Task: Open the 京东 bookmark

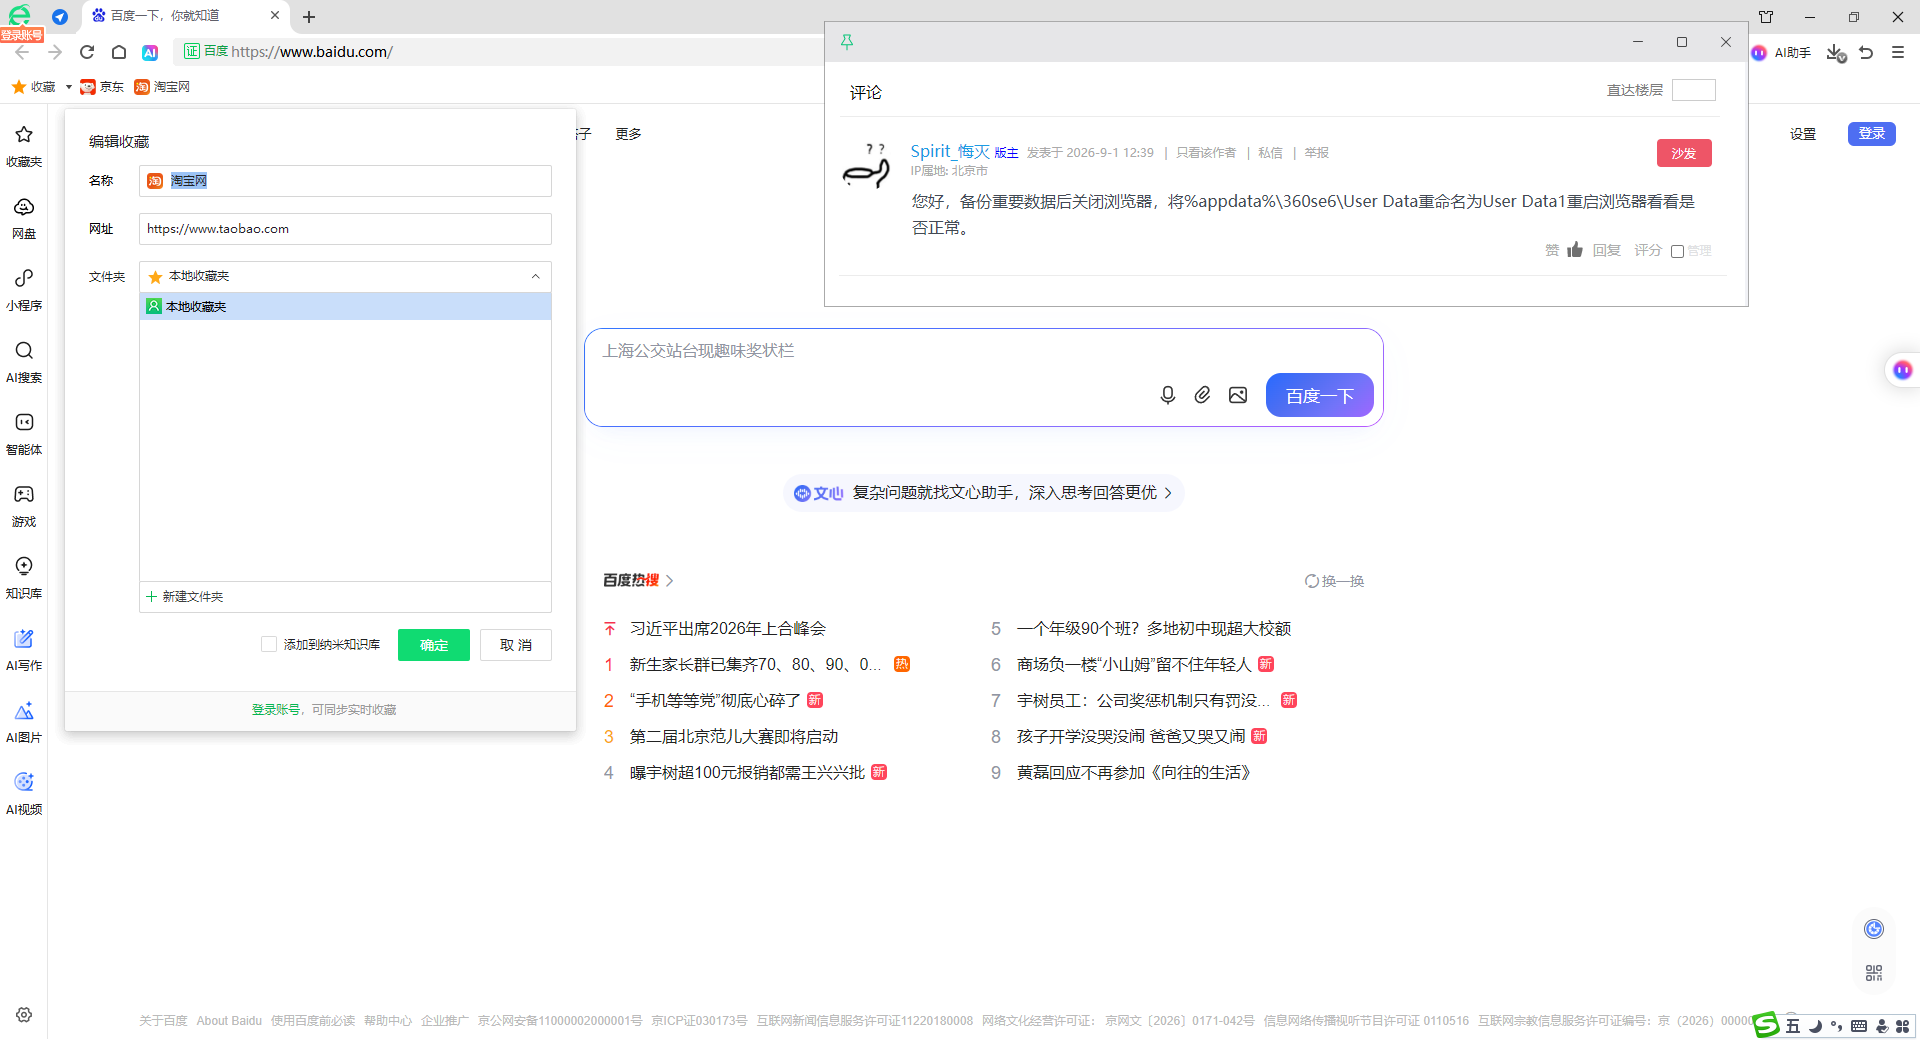Action: pyautogui.click(x=102, y=87)
